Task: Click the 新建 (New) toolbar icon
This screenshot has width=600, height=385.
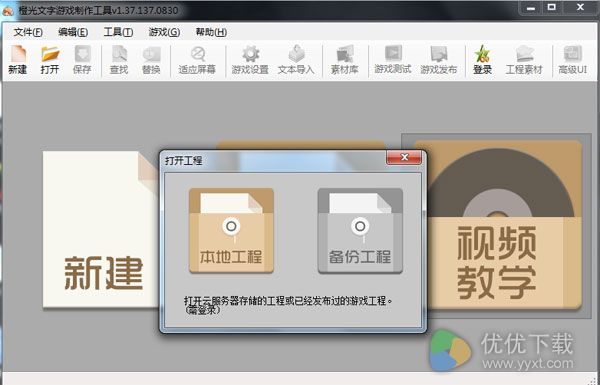Action: click(x=18, y=59)
